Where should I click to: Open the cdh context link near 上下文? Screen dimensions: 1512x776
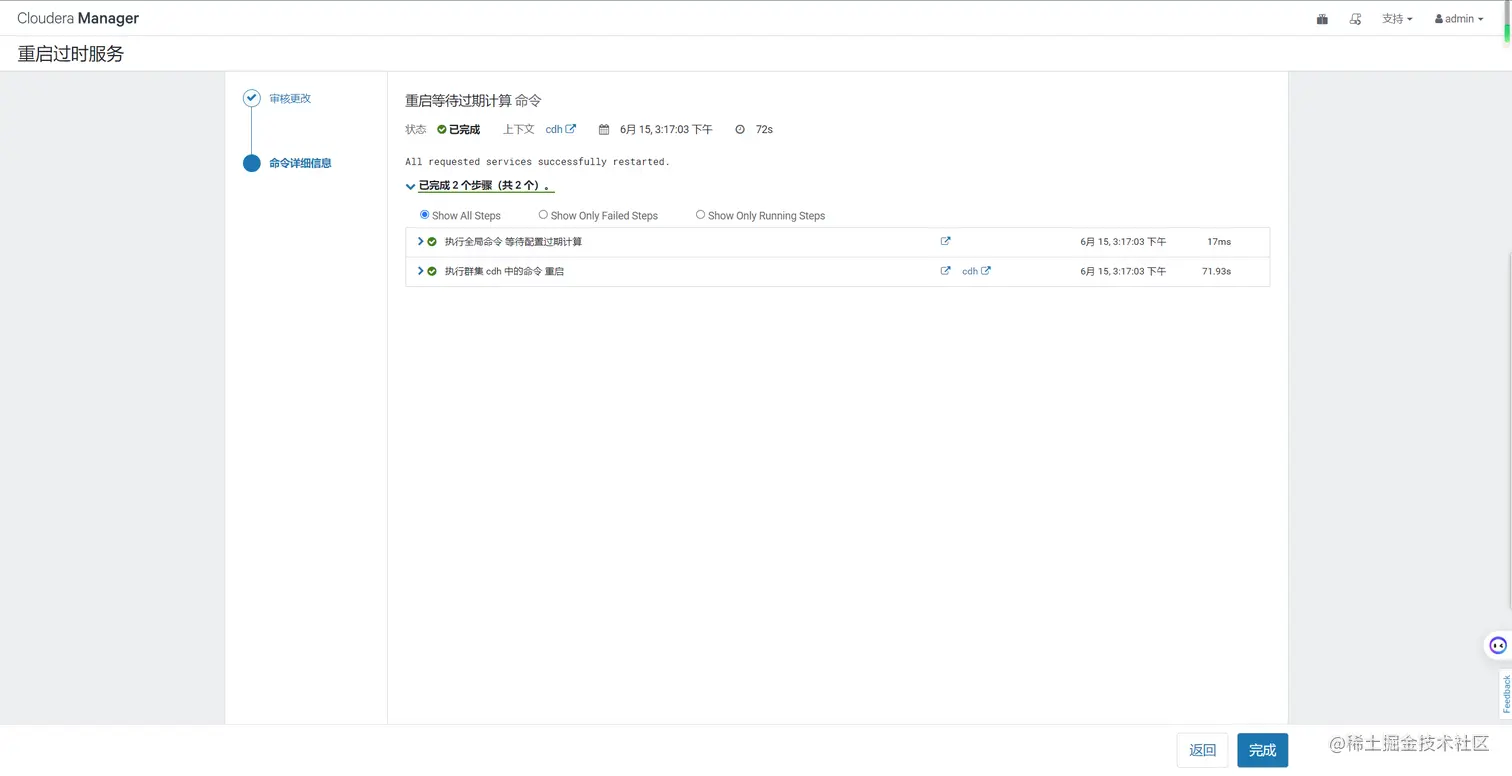[560, 129]
